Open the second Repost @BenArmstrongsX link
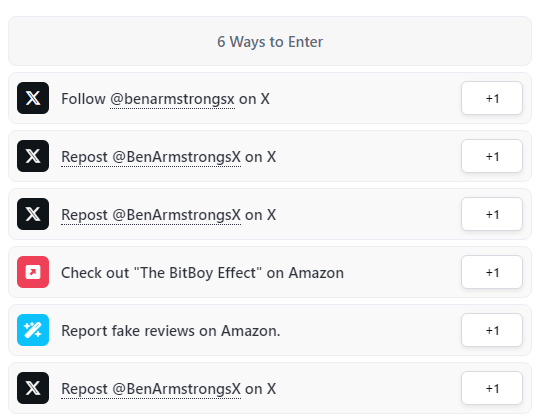 pos(151,215)
